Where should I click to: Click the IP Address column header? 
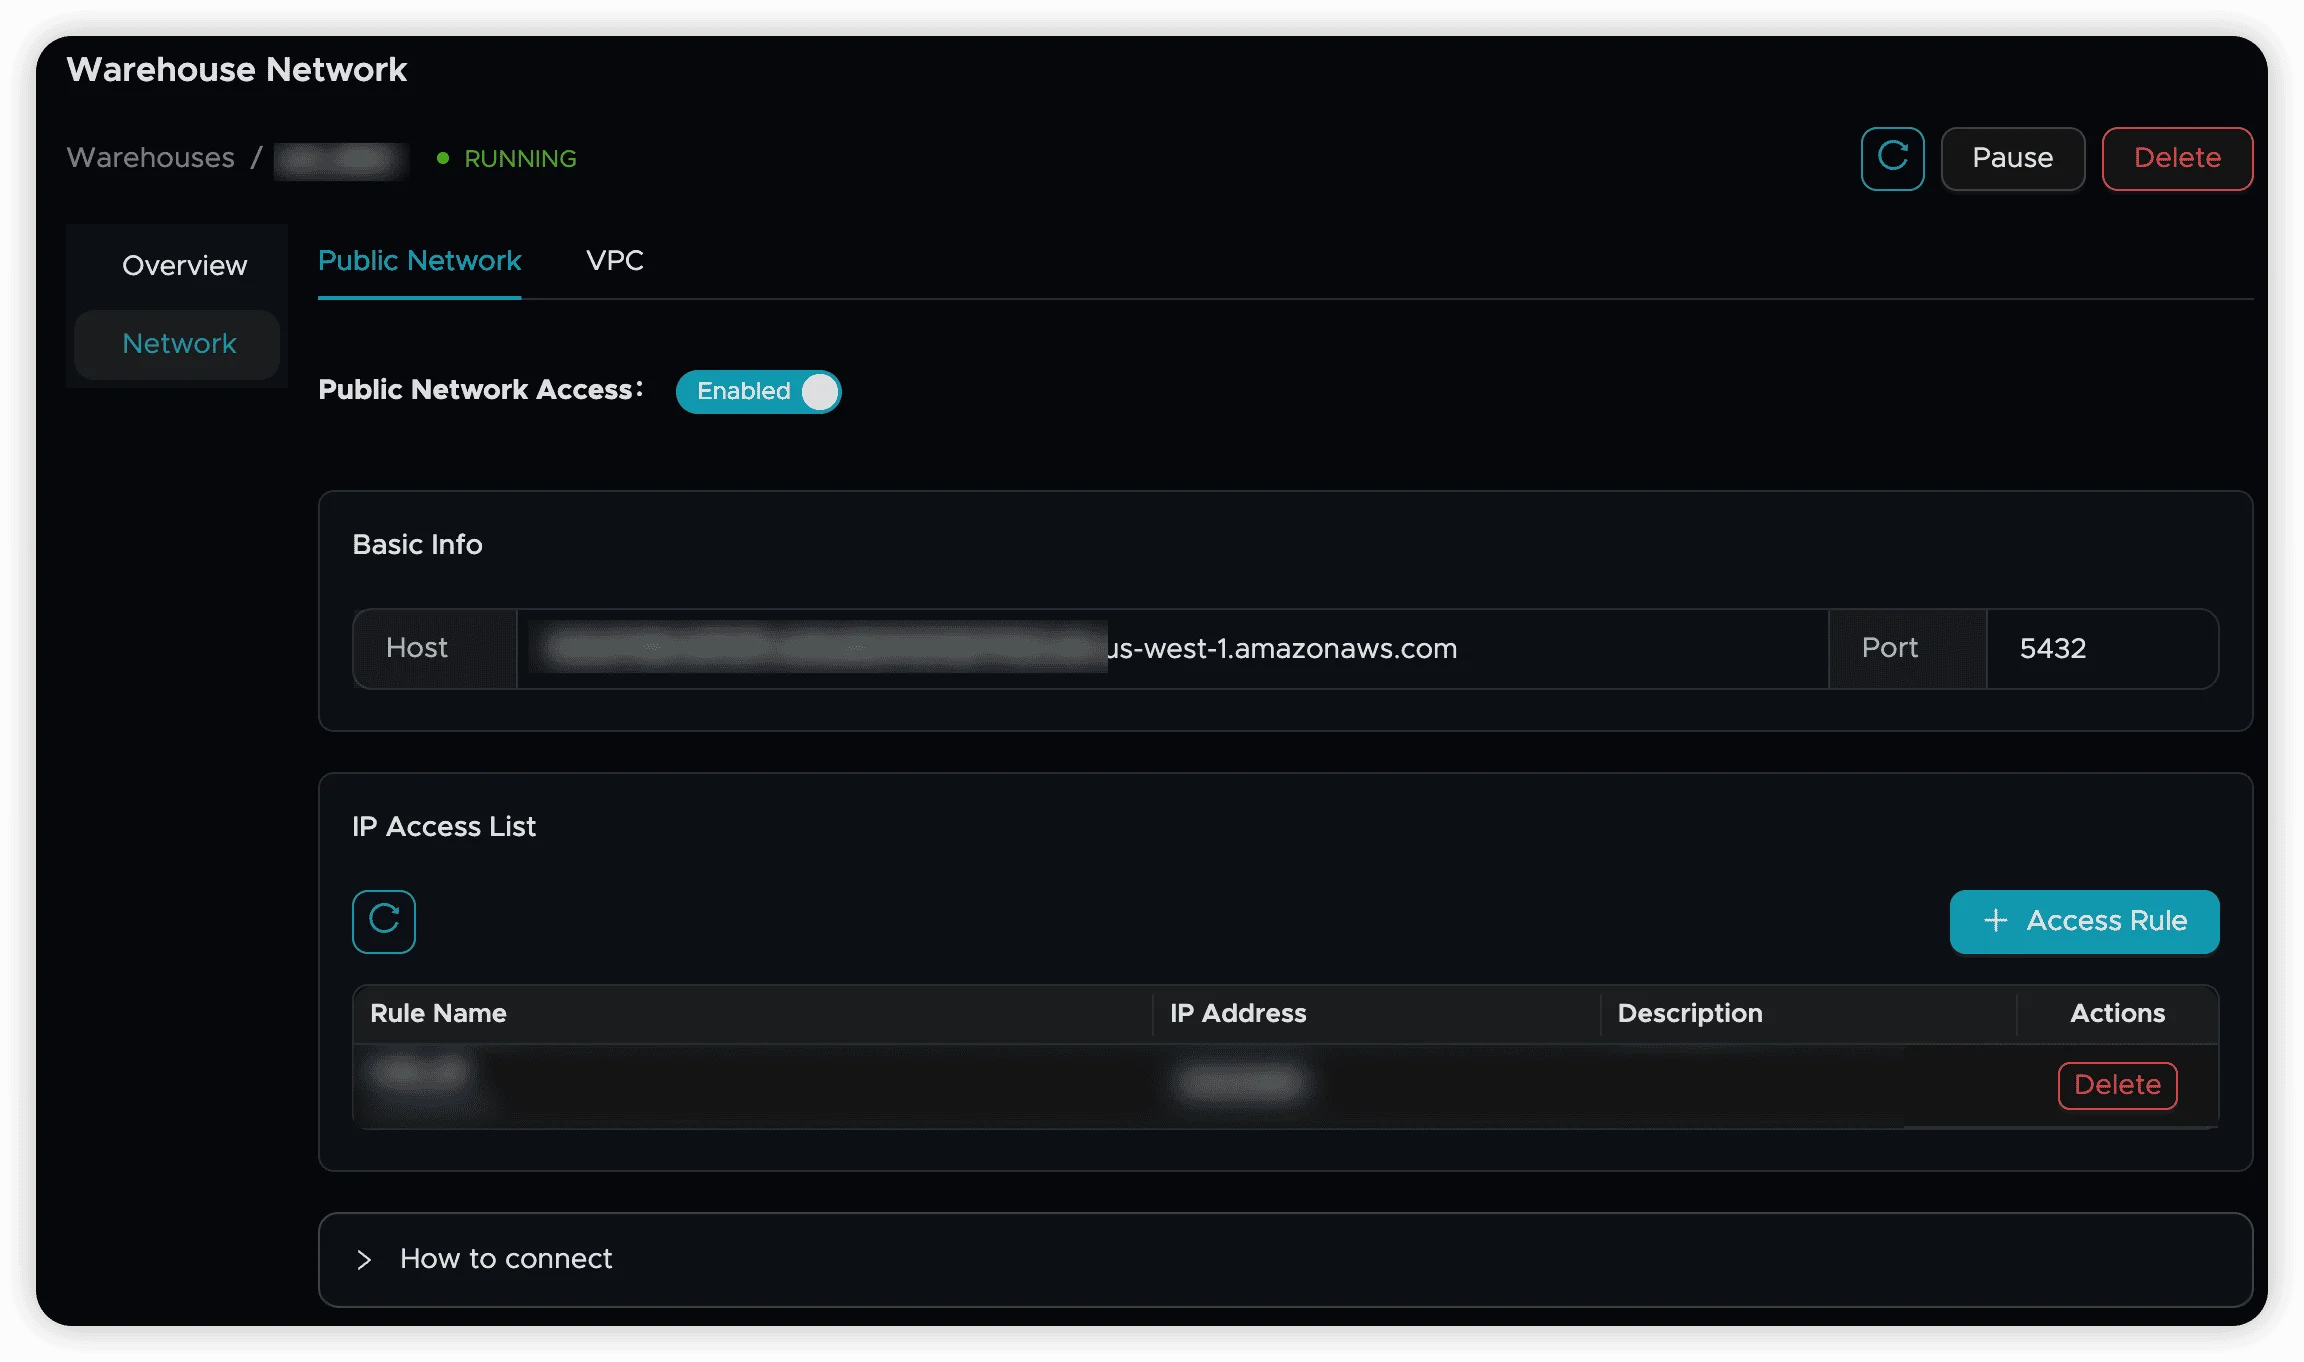click(x=1238, y=1013)
